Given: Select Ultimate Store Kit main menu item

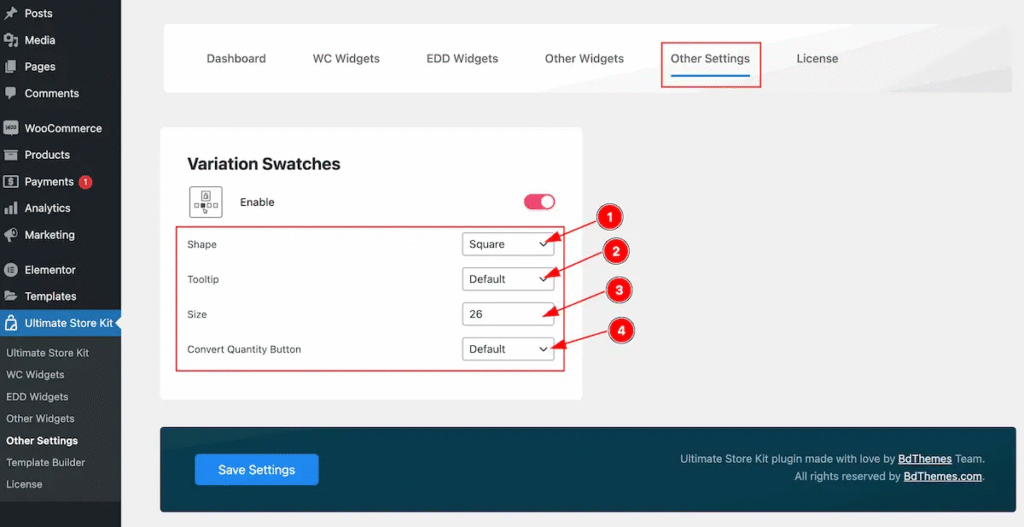Looking at the screenshot, I should (60, 323).
